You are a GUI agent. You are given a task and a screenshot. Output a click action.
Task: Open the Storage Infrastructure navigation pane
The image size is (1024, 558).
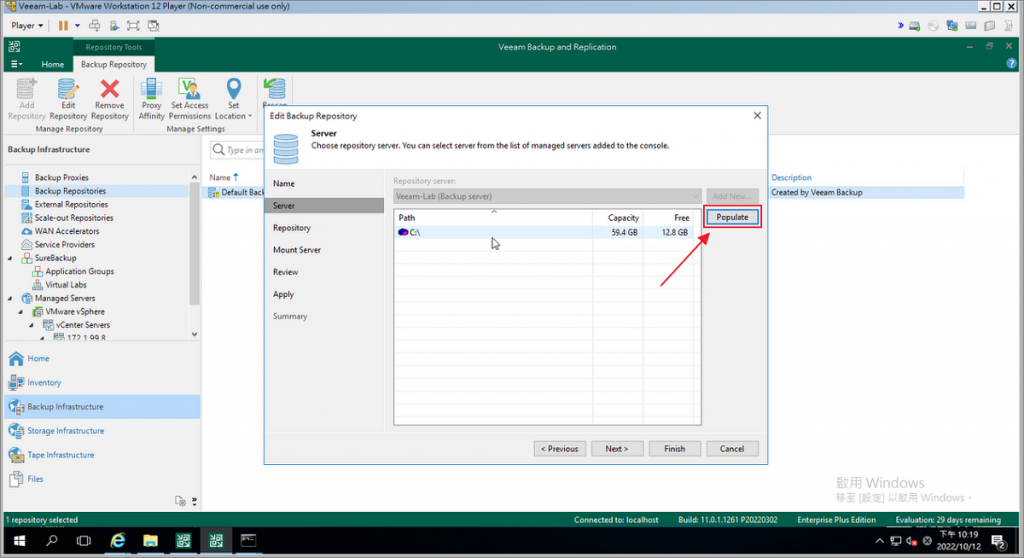click(x=103, y=431)
